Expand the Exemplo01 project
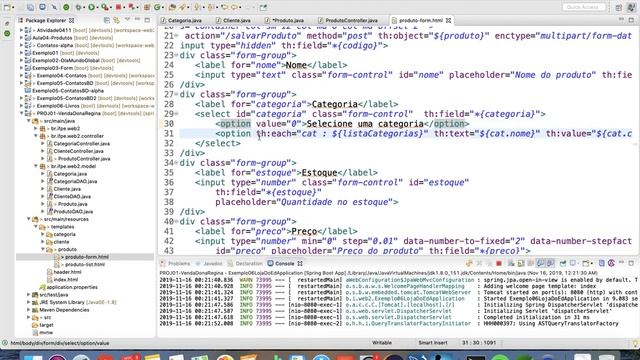The image size is (640, 360). coord(21,53)
